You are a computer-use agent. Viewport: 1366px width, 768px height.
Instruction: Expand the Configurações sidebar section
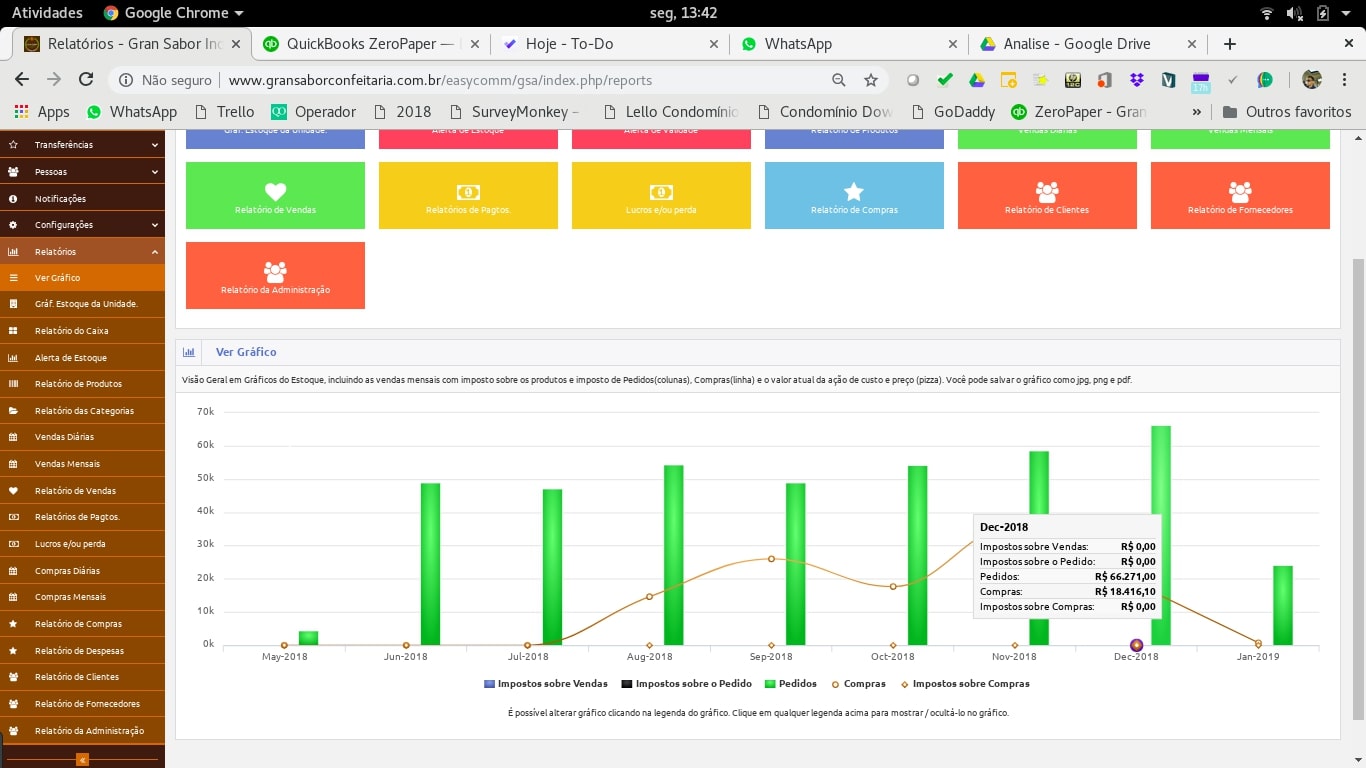pyautogui.click(x=82, y=225)
